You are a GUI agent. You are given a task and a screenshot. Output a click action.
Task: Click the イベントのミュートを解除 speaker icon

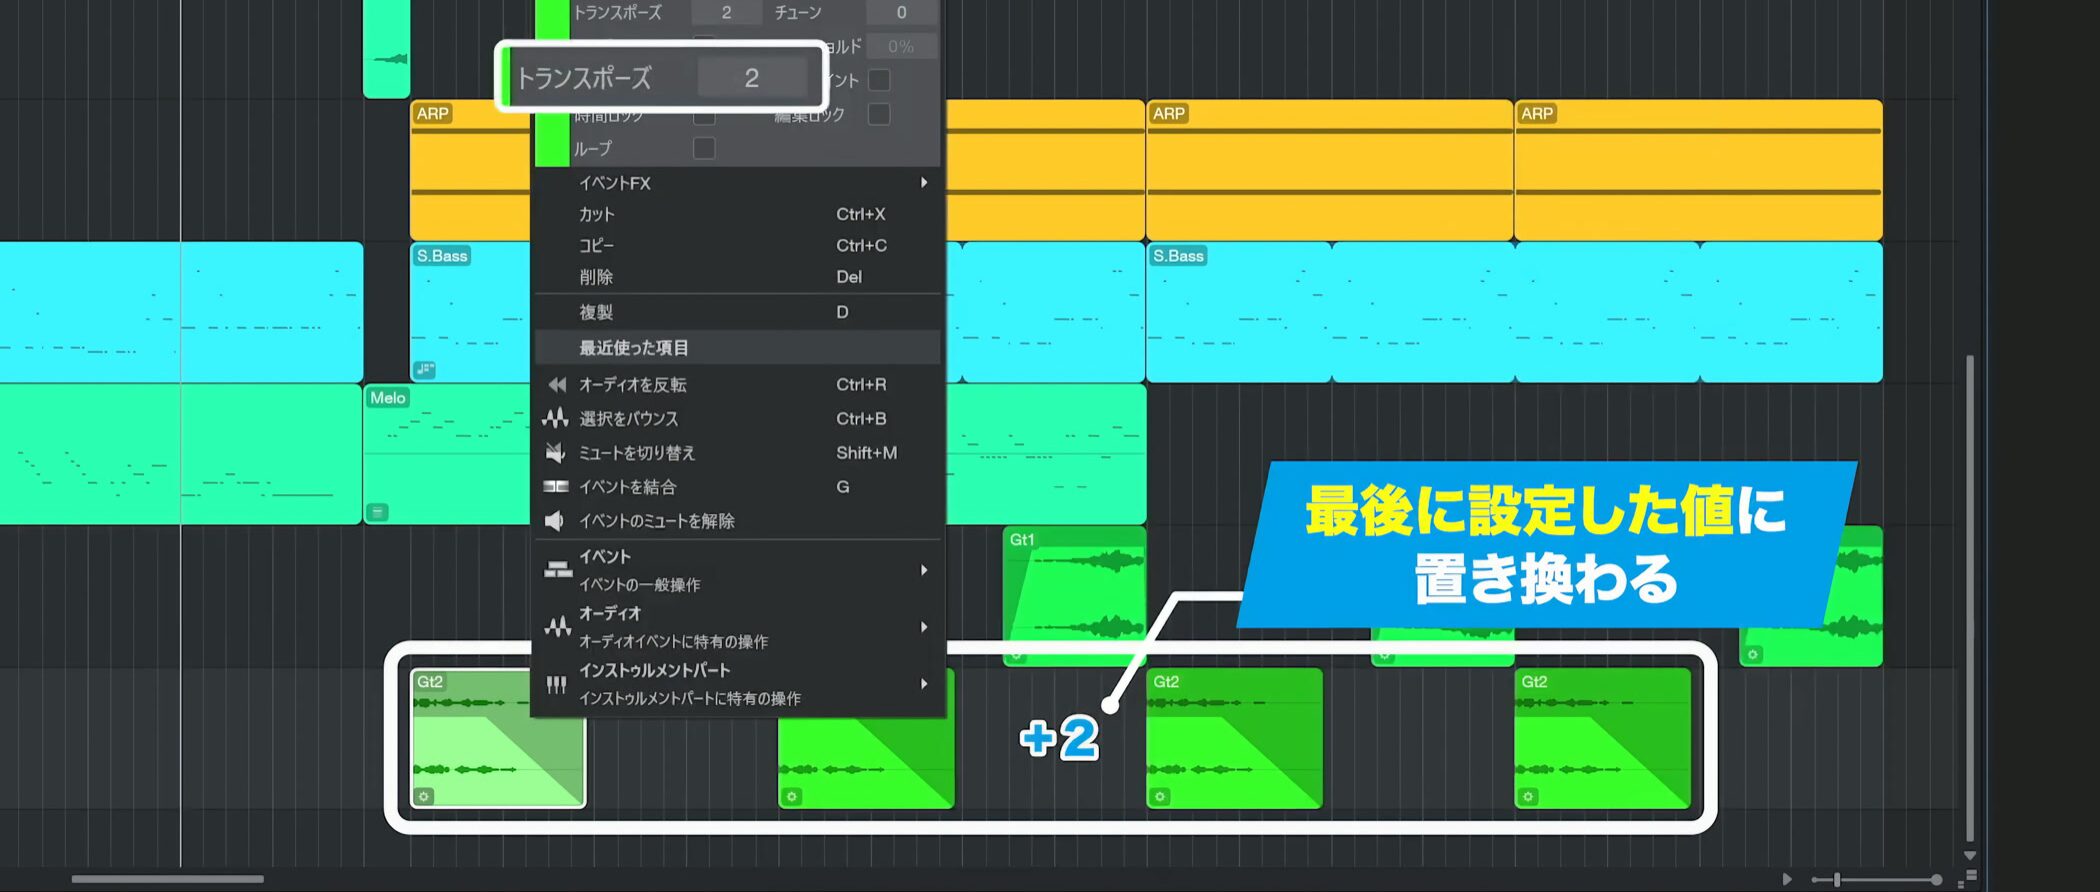[x=554, y=521]
